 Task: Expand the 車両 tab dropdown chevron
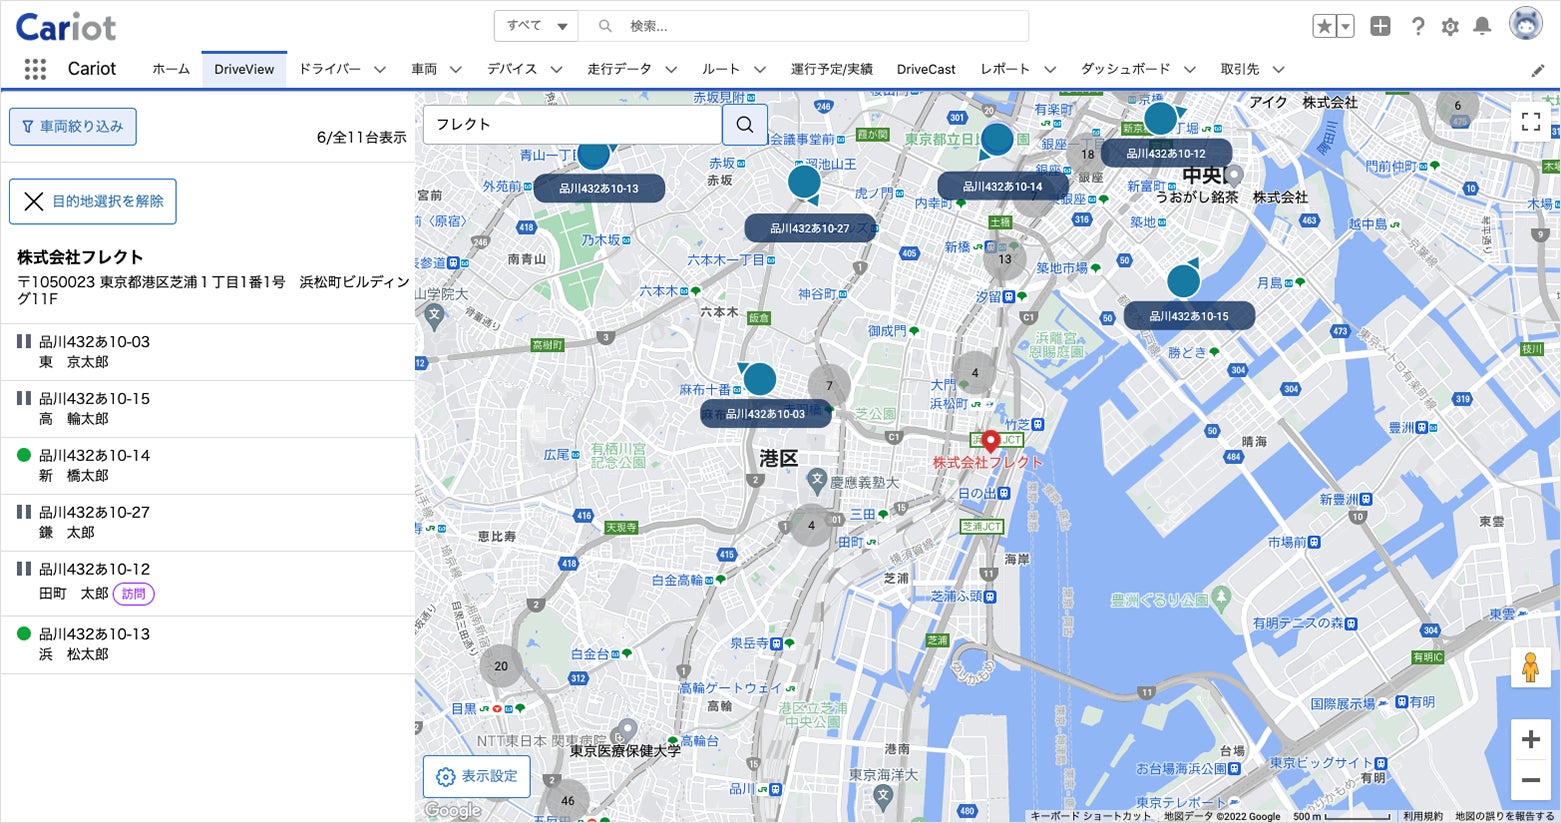[x=456, y=70]
